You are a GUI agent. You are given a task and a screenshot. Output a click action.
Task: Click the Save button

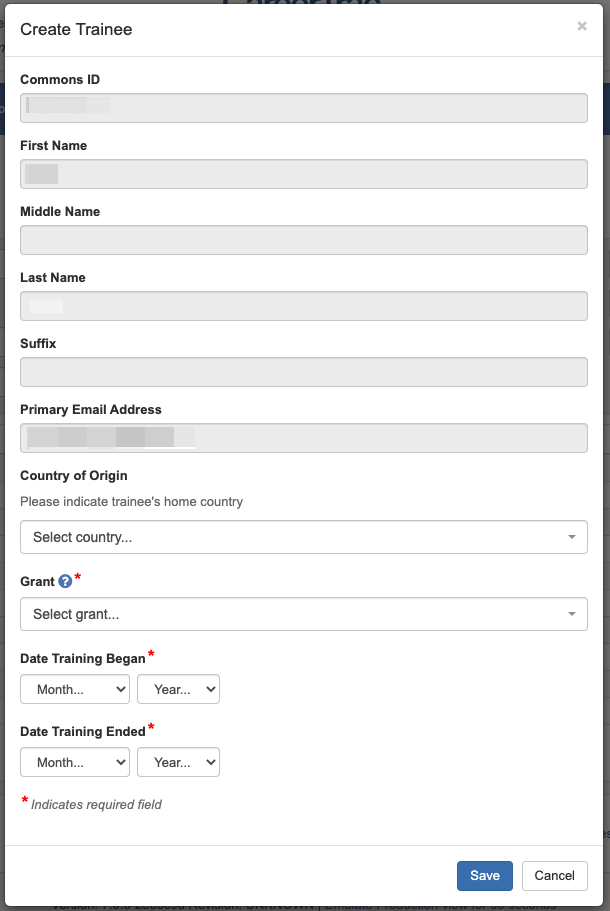tap(485, 875)
